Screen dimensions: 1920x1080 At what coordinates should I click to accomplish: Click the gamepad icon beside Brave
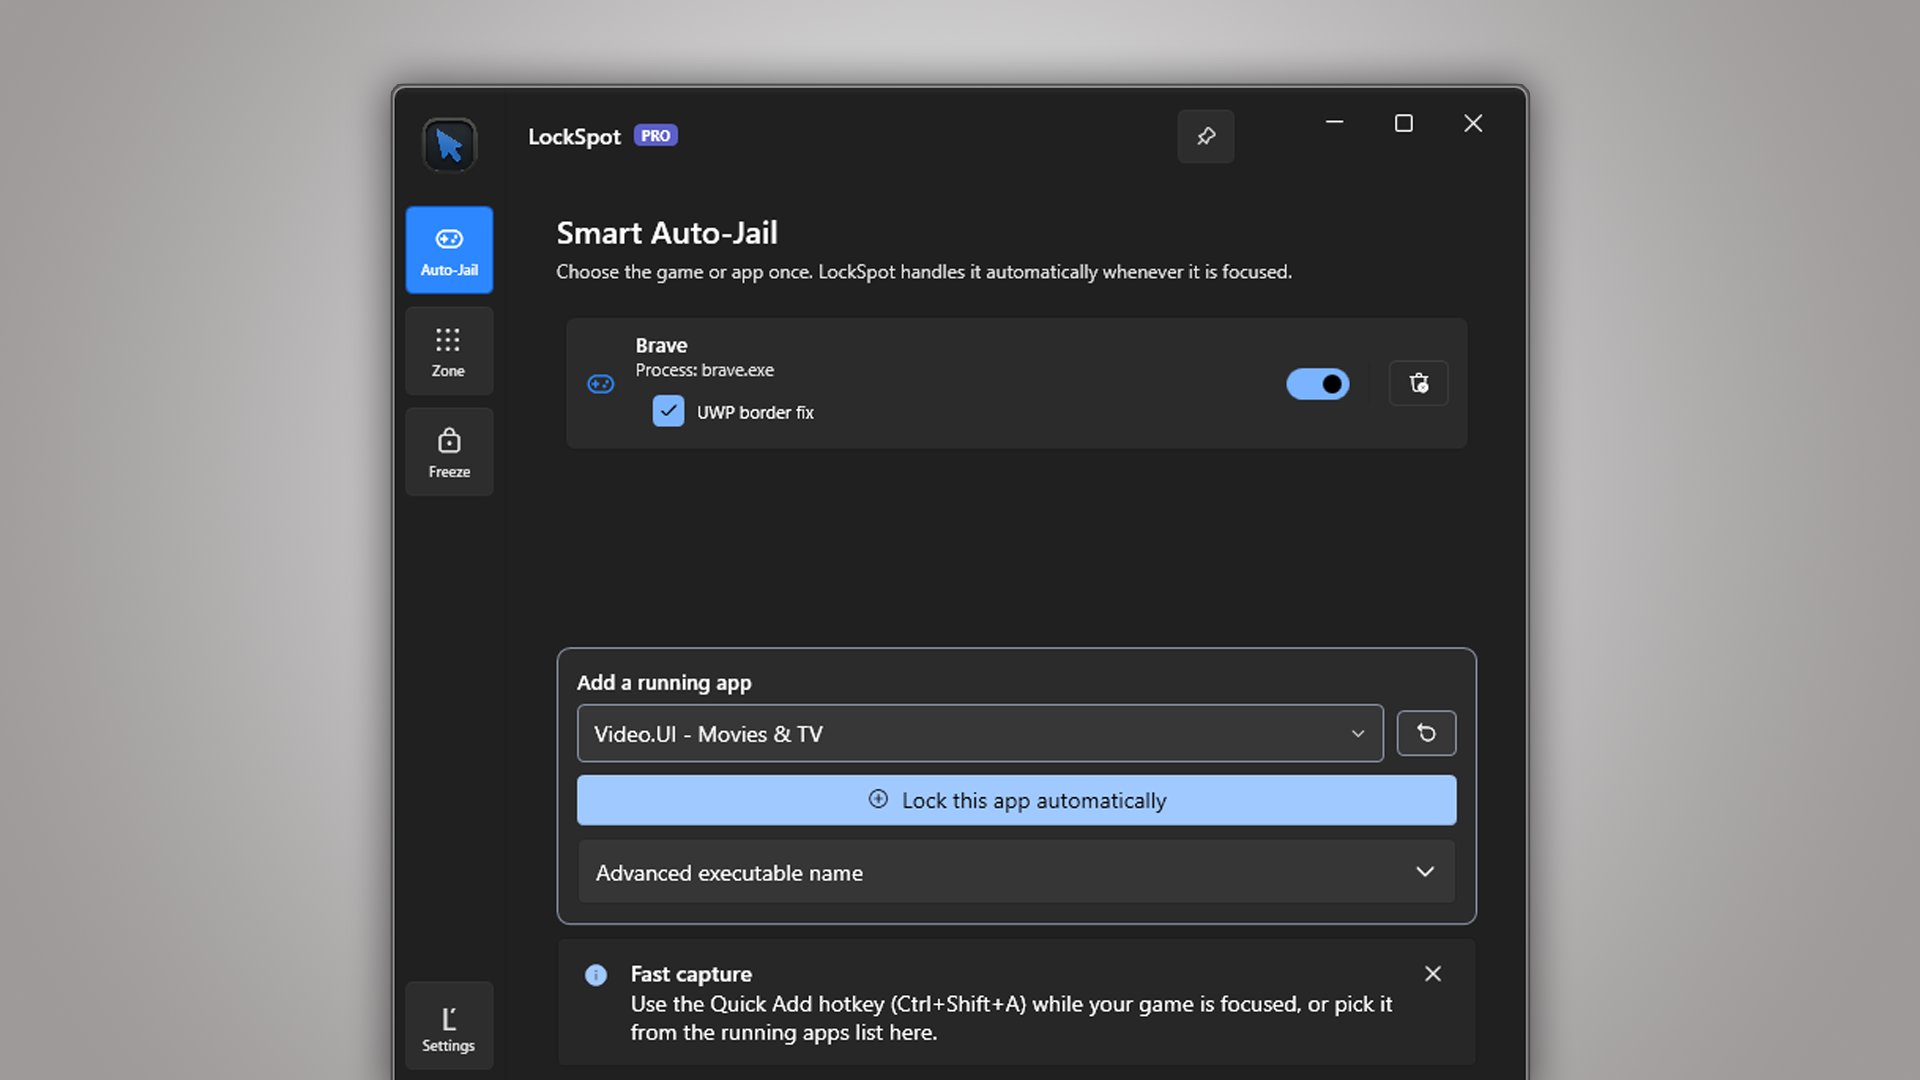tap(601, 384)
